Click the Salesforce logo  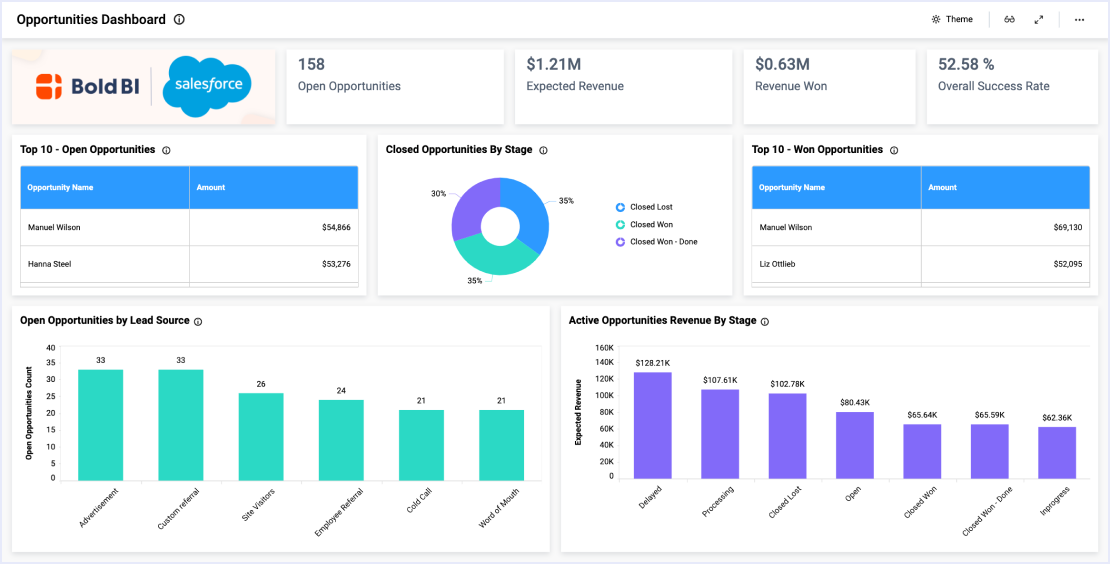[x=208, y=85]
